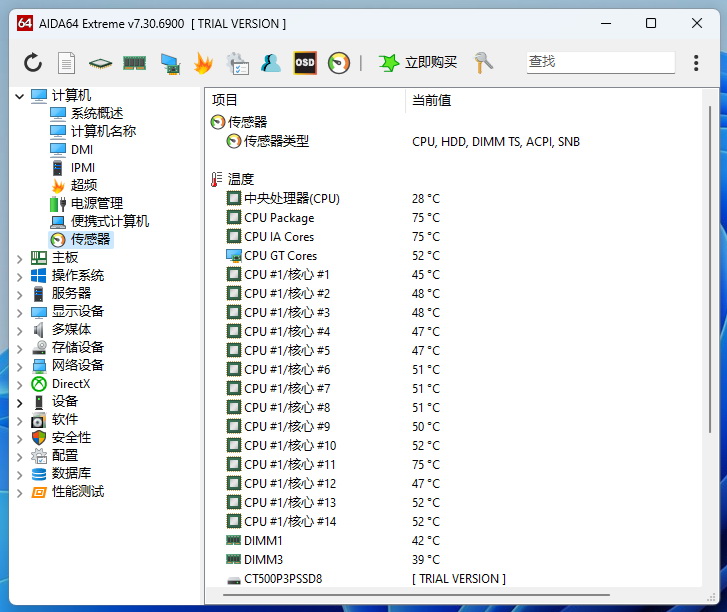
Task: Click the 操作系统 Windows logo icon
Action: (39, 276)
